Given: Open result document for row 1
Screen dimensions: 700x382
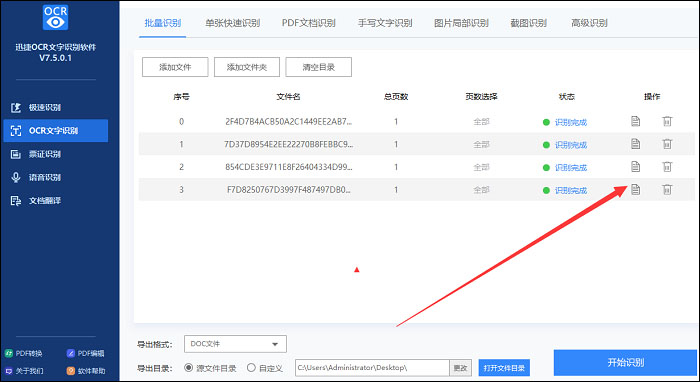Looking at the screenshot, I should (635, 144).
